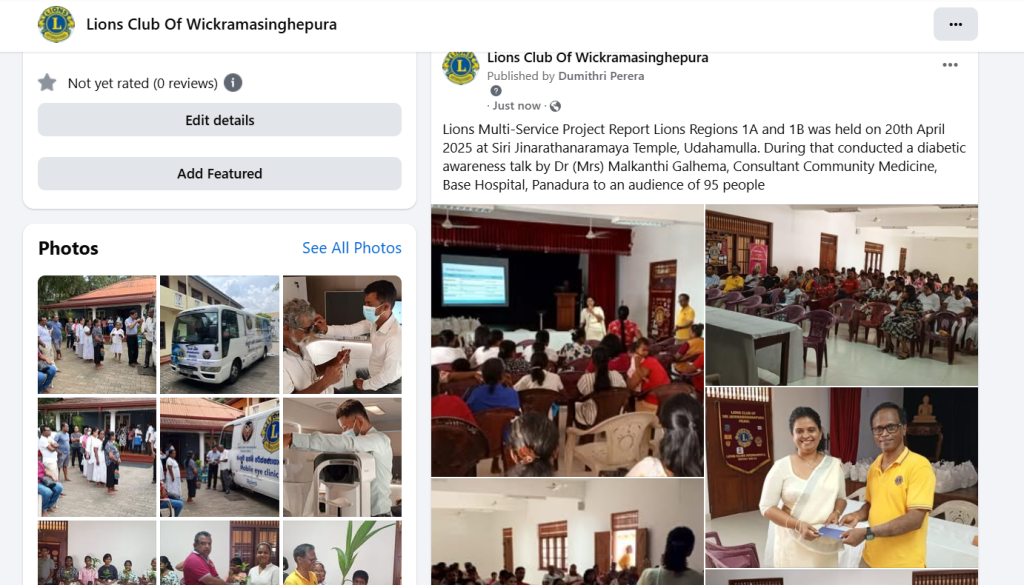
Task: Click the star rating icon
Action: coord(47,83)
